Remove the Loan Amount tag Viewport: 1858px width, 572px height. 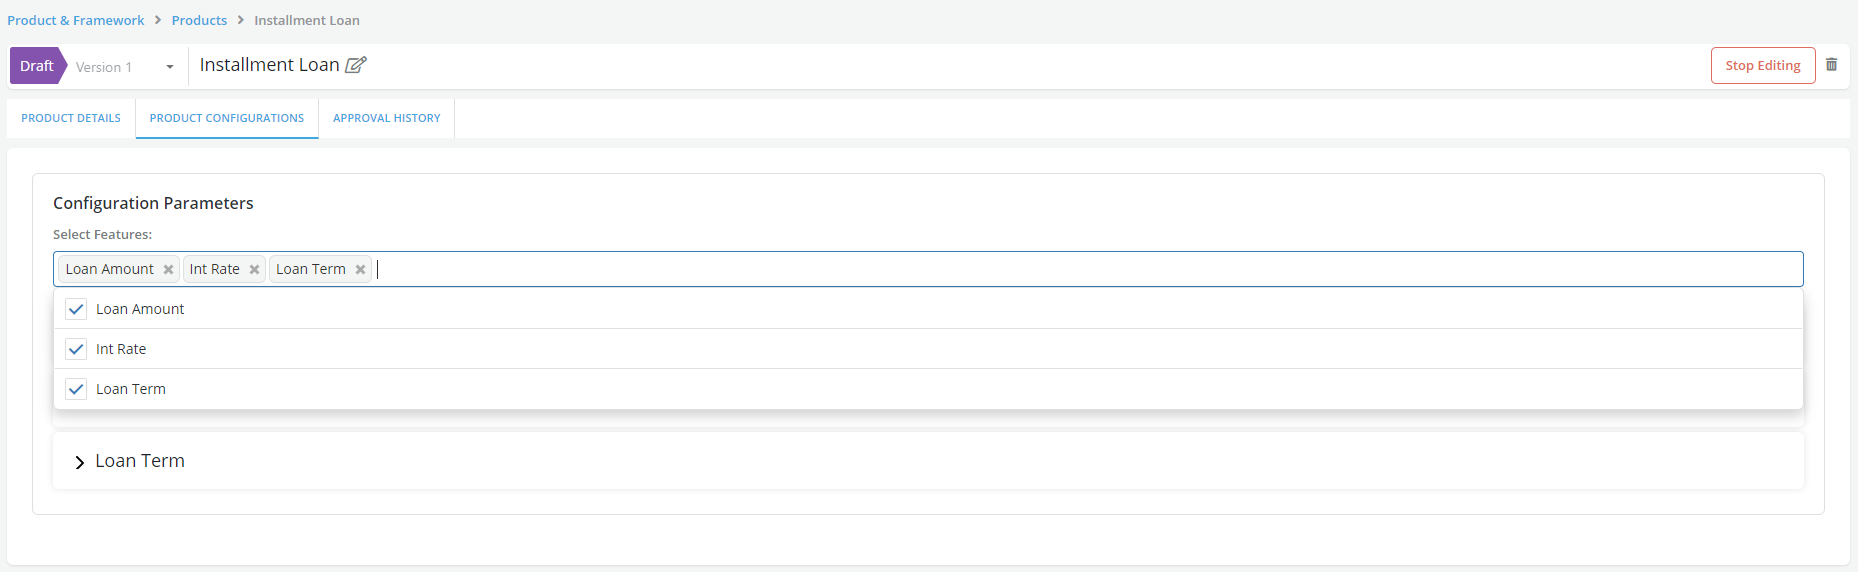pos(168,269)
